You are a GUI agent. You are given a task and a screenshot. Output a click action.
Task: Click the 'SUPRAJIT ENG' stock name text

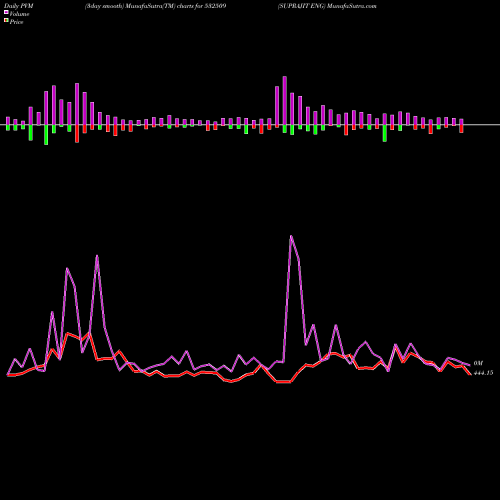pyautogui.click(x=301, y=6)
